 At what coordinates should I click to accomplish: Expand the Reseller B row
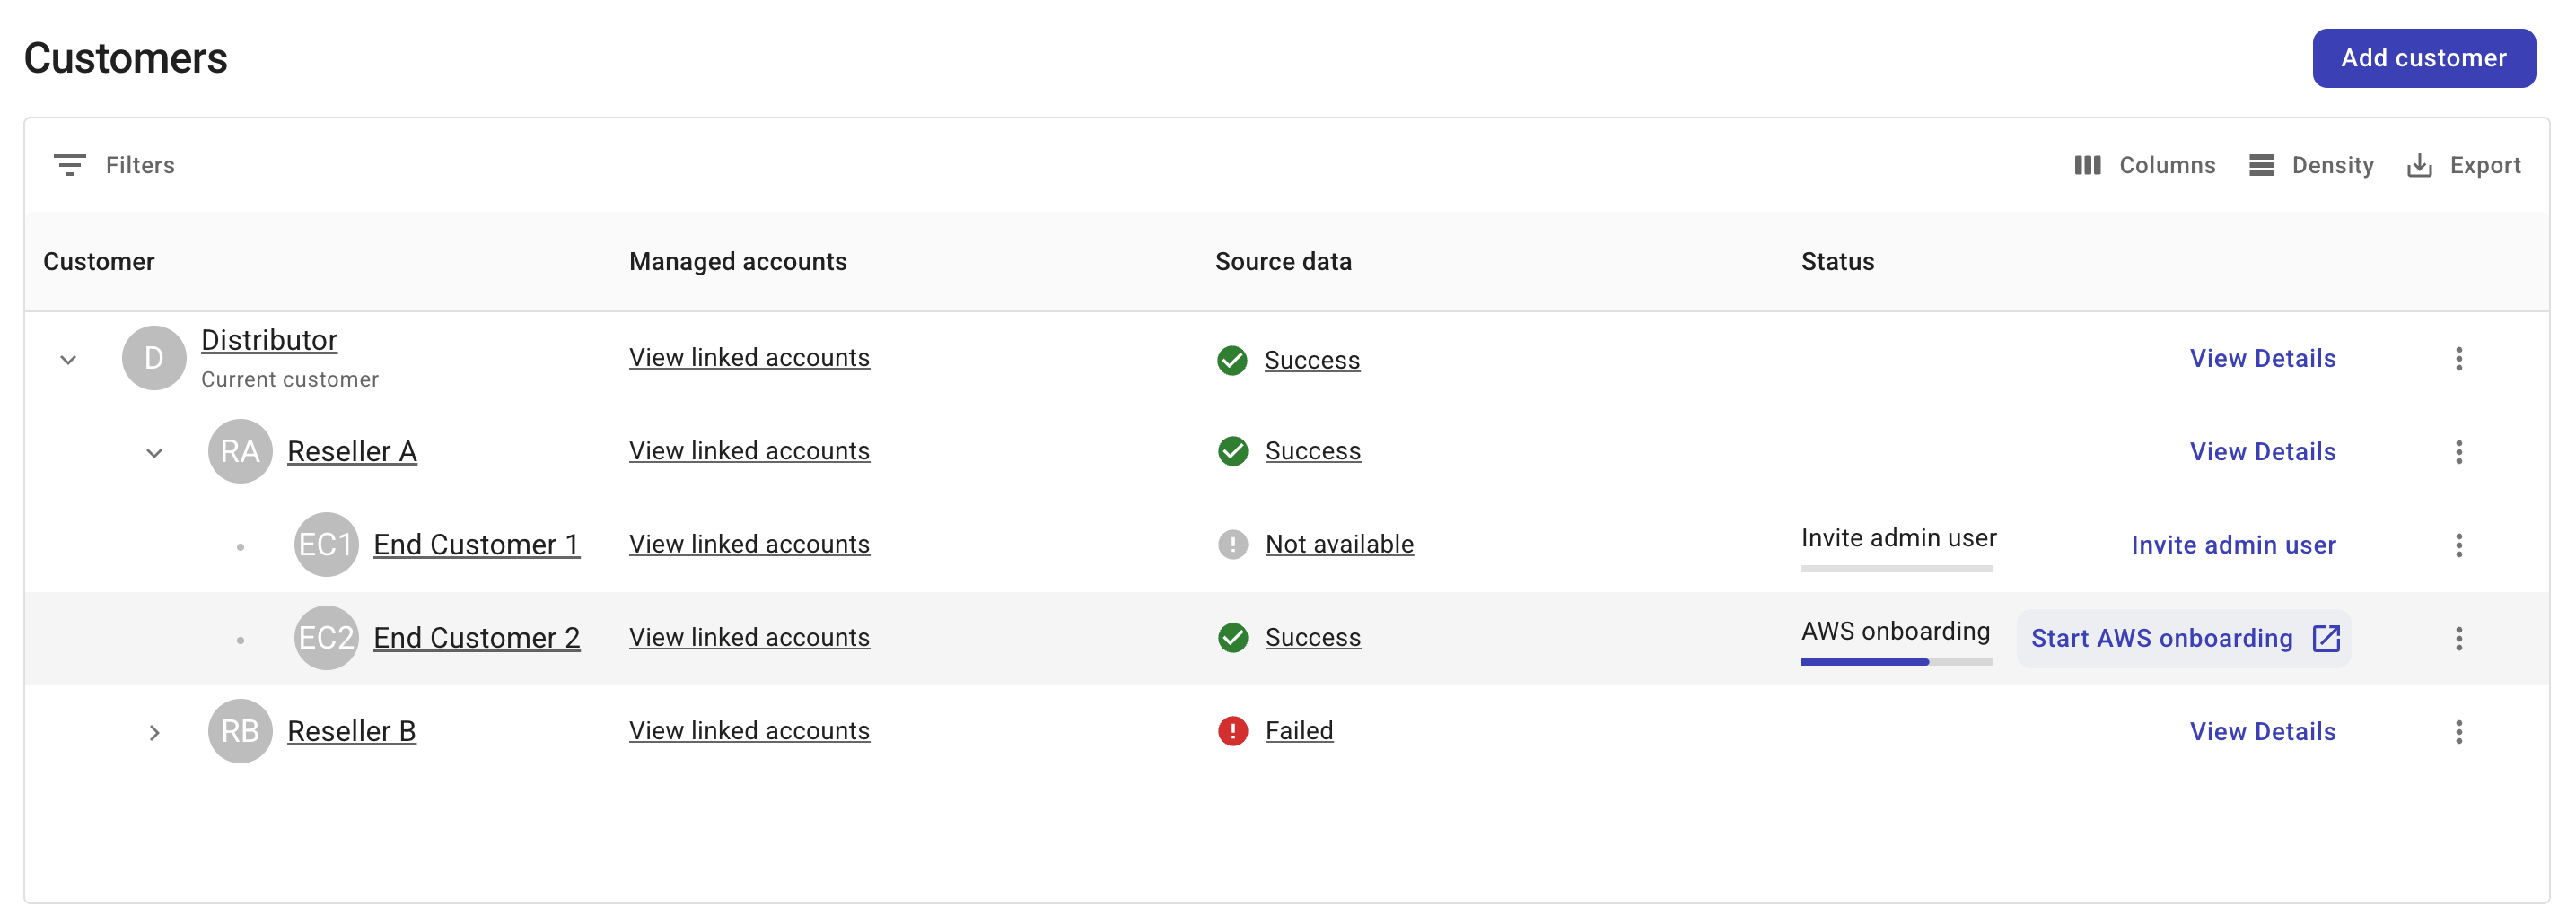[x=154, y=733]
